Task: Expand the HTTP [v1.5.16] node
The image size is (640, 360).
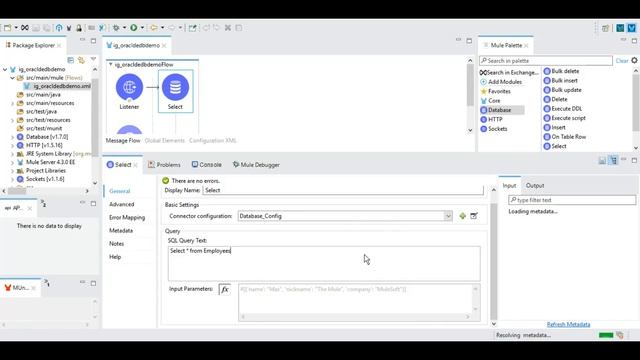Action: [12, 145]
